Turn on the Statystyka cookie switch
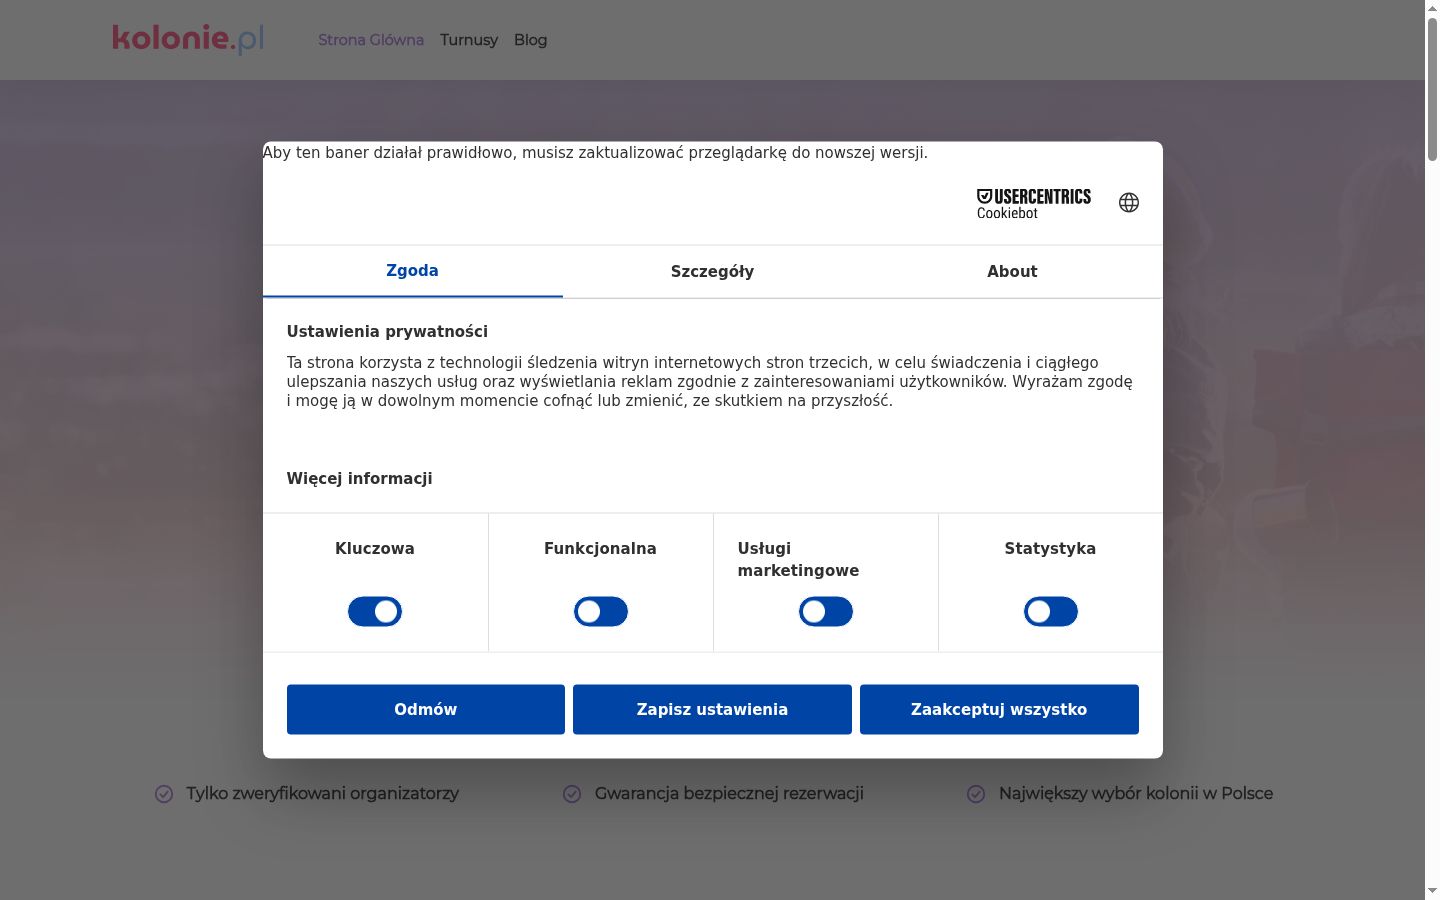 1051,612
